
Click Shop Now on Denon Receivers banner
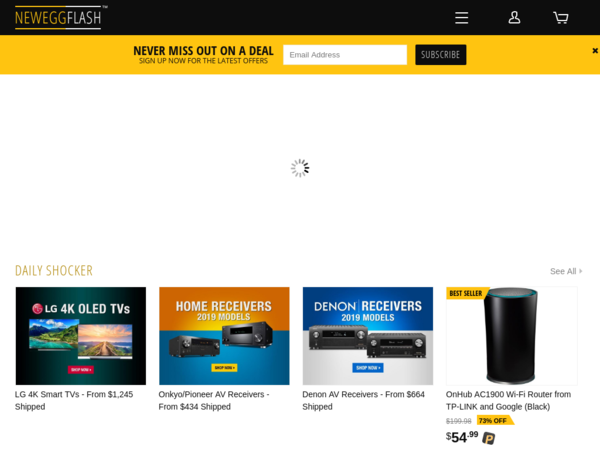368,368
